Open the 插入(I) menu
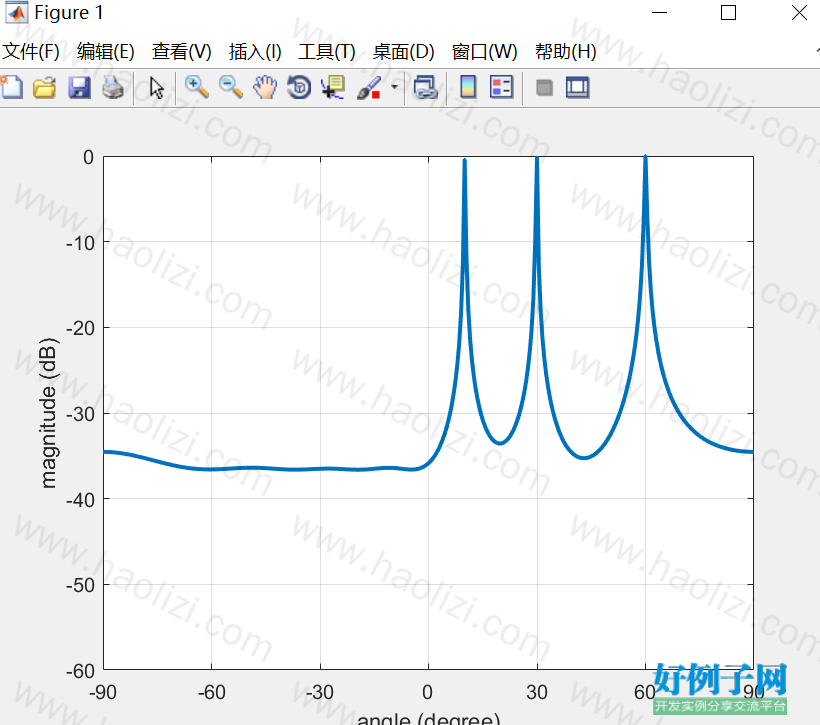820x725 pixels. pyautogui.click(x=255, y=52)
